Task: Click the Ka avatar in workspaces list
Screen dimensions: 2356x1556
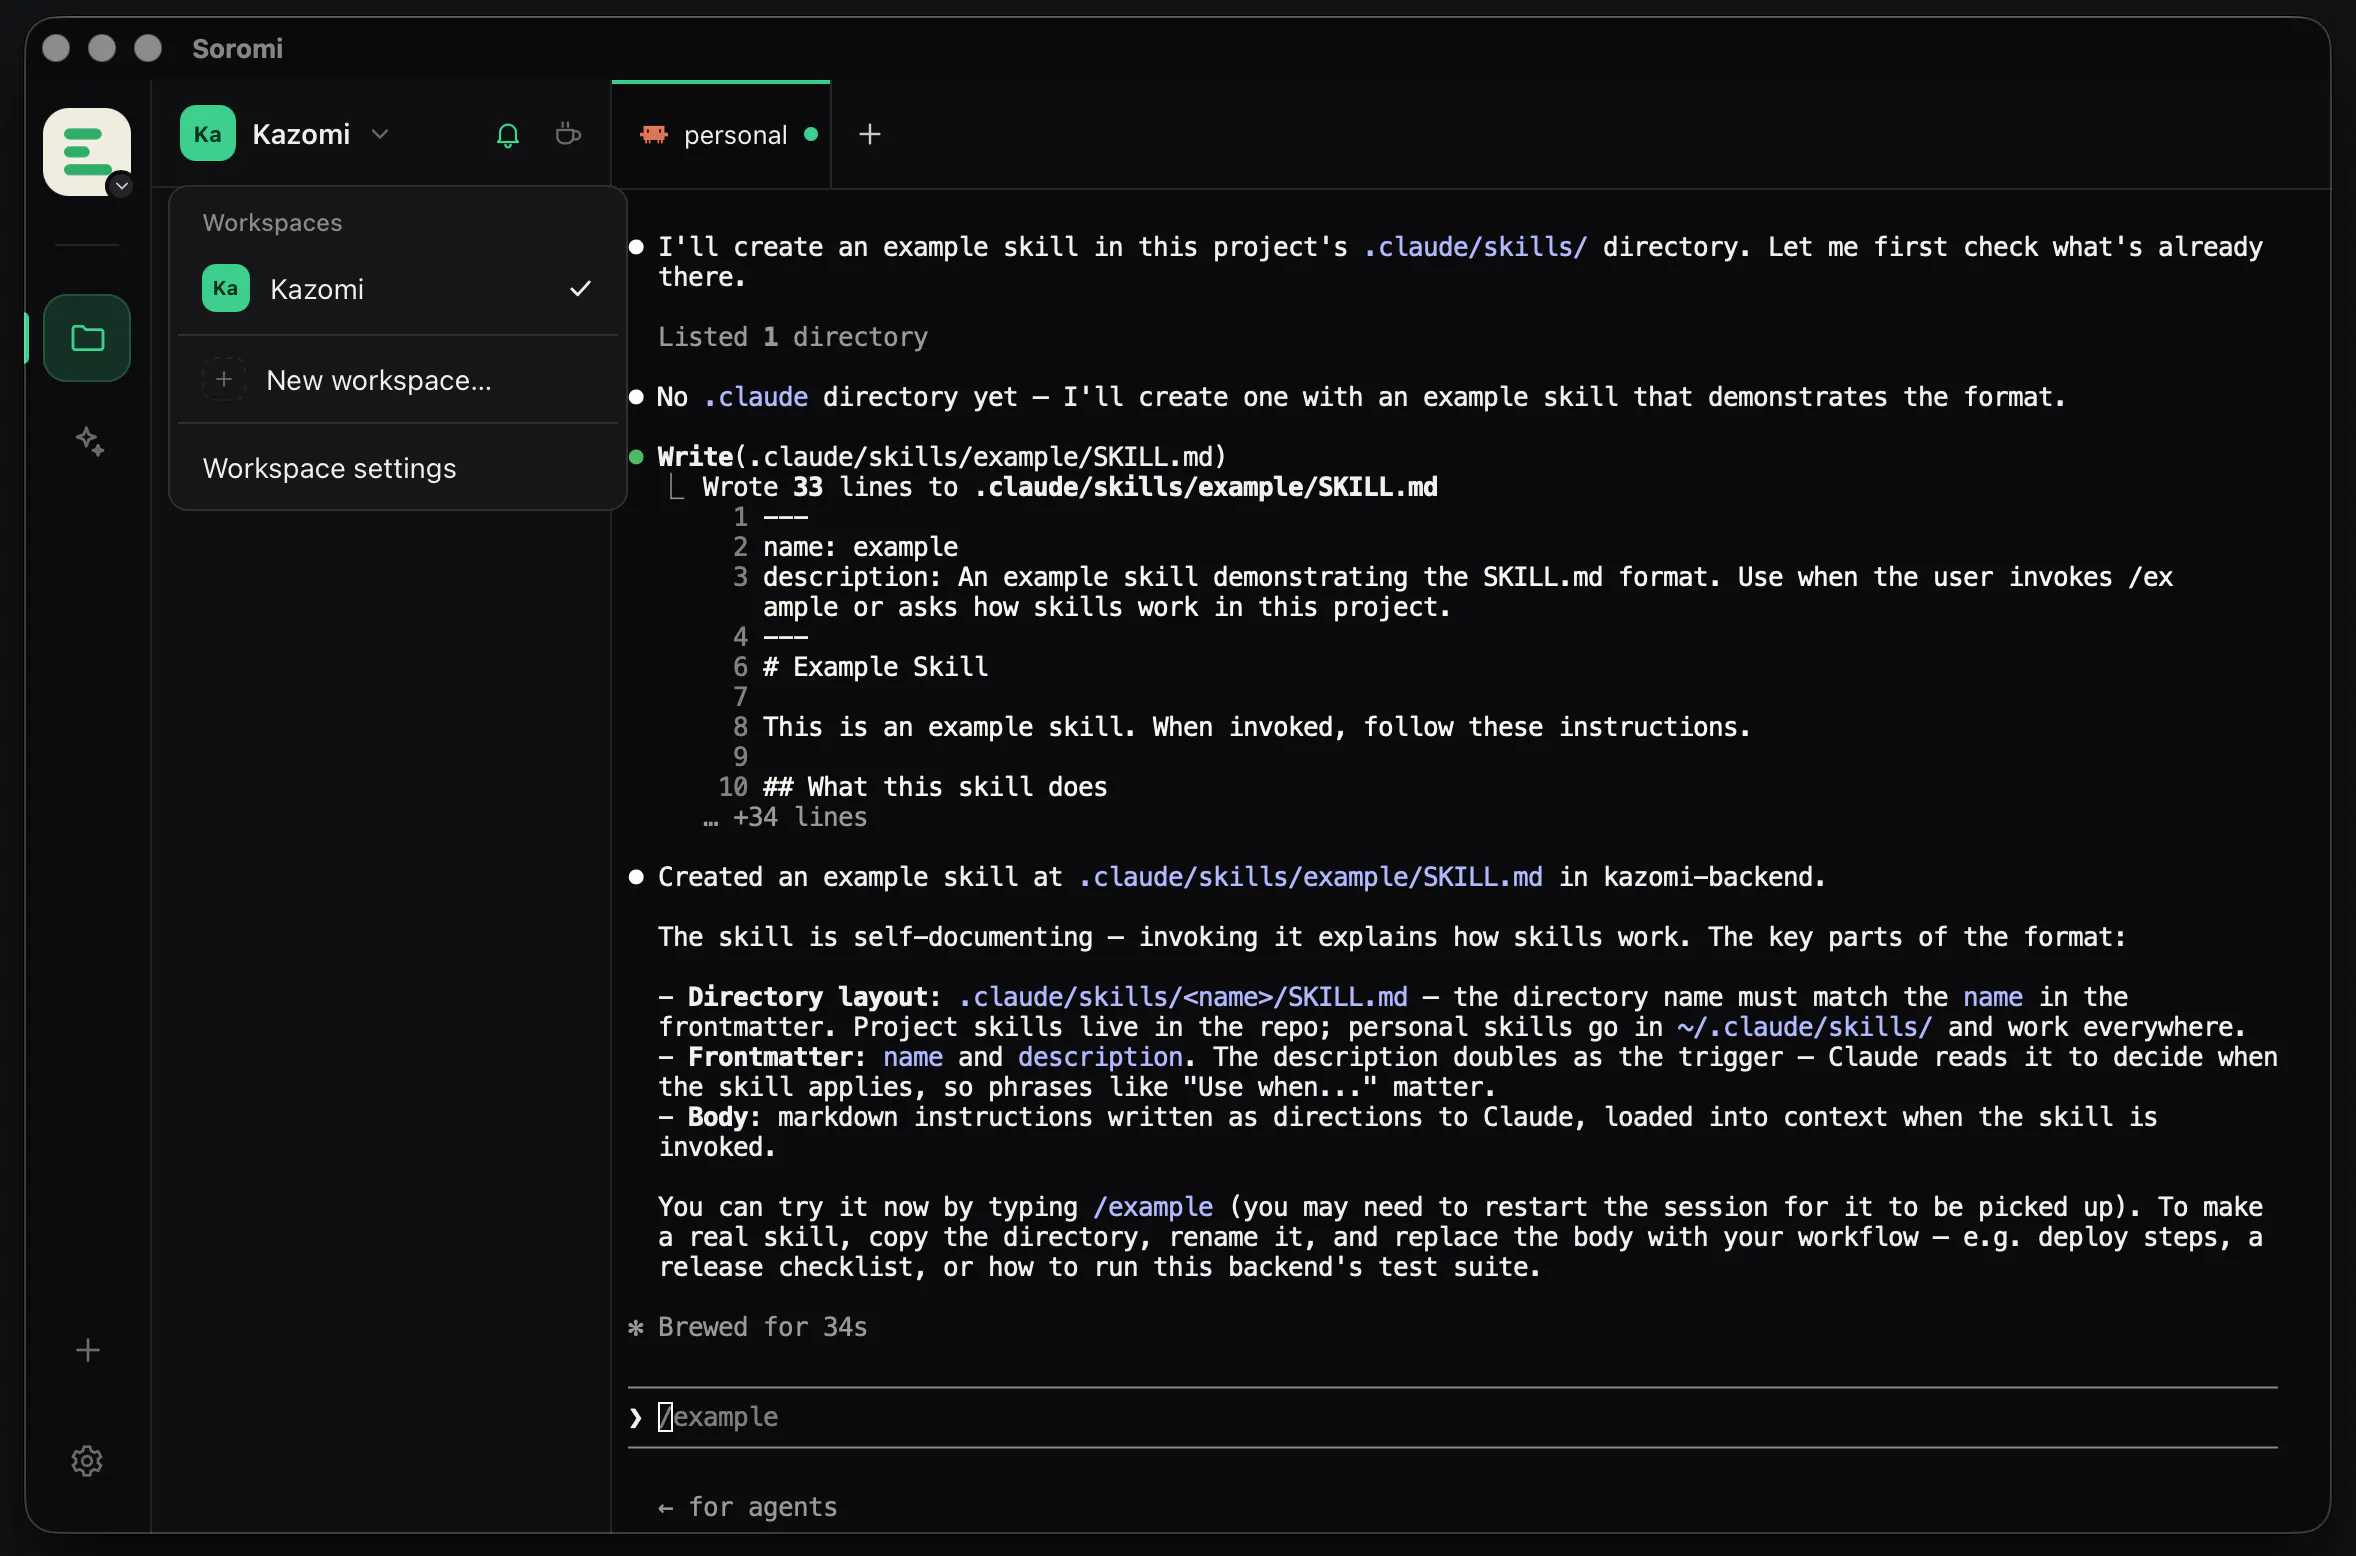Action: (225, 288)
